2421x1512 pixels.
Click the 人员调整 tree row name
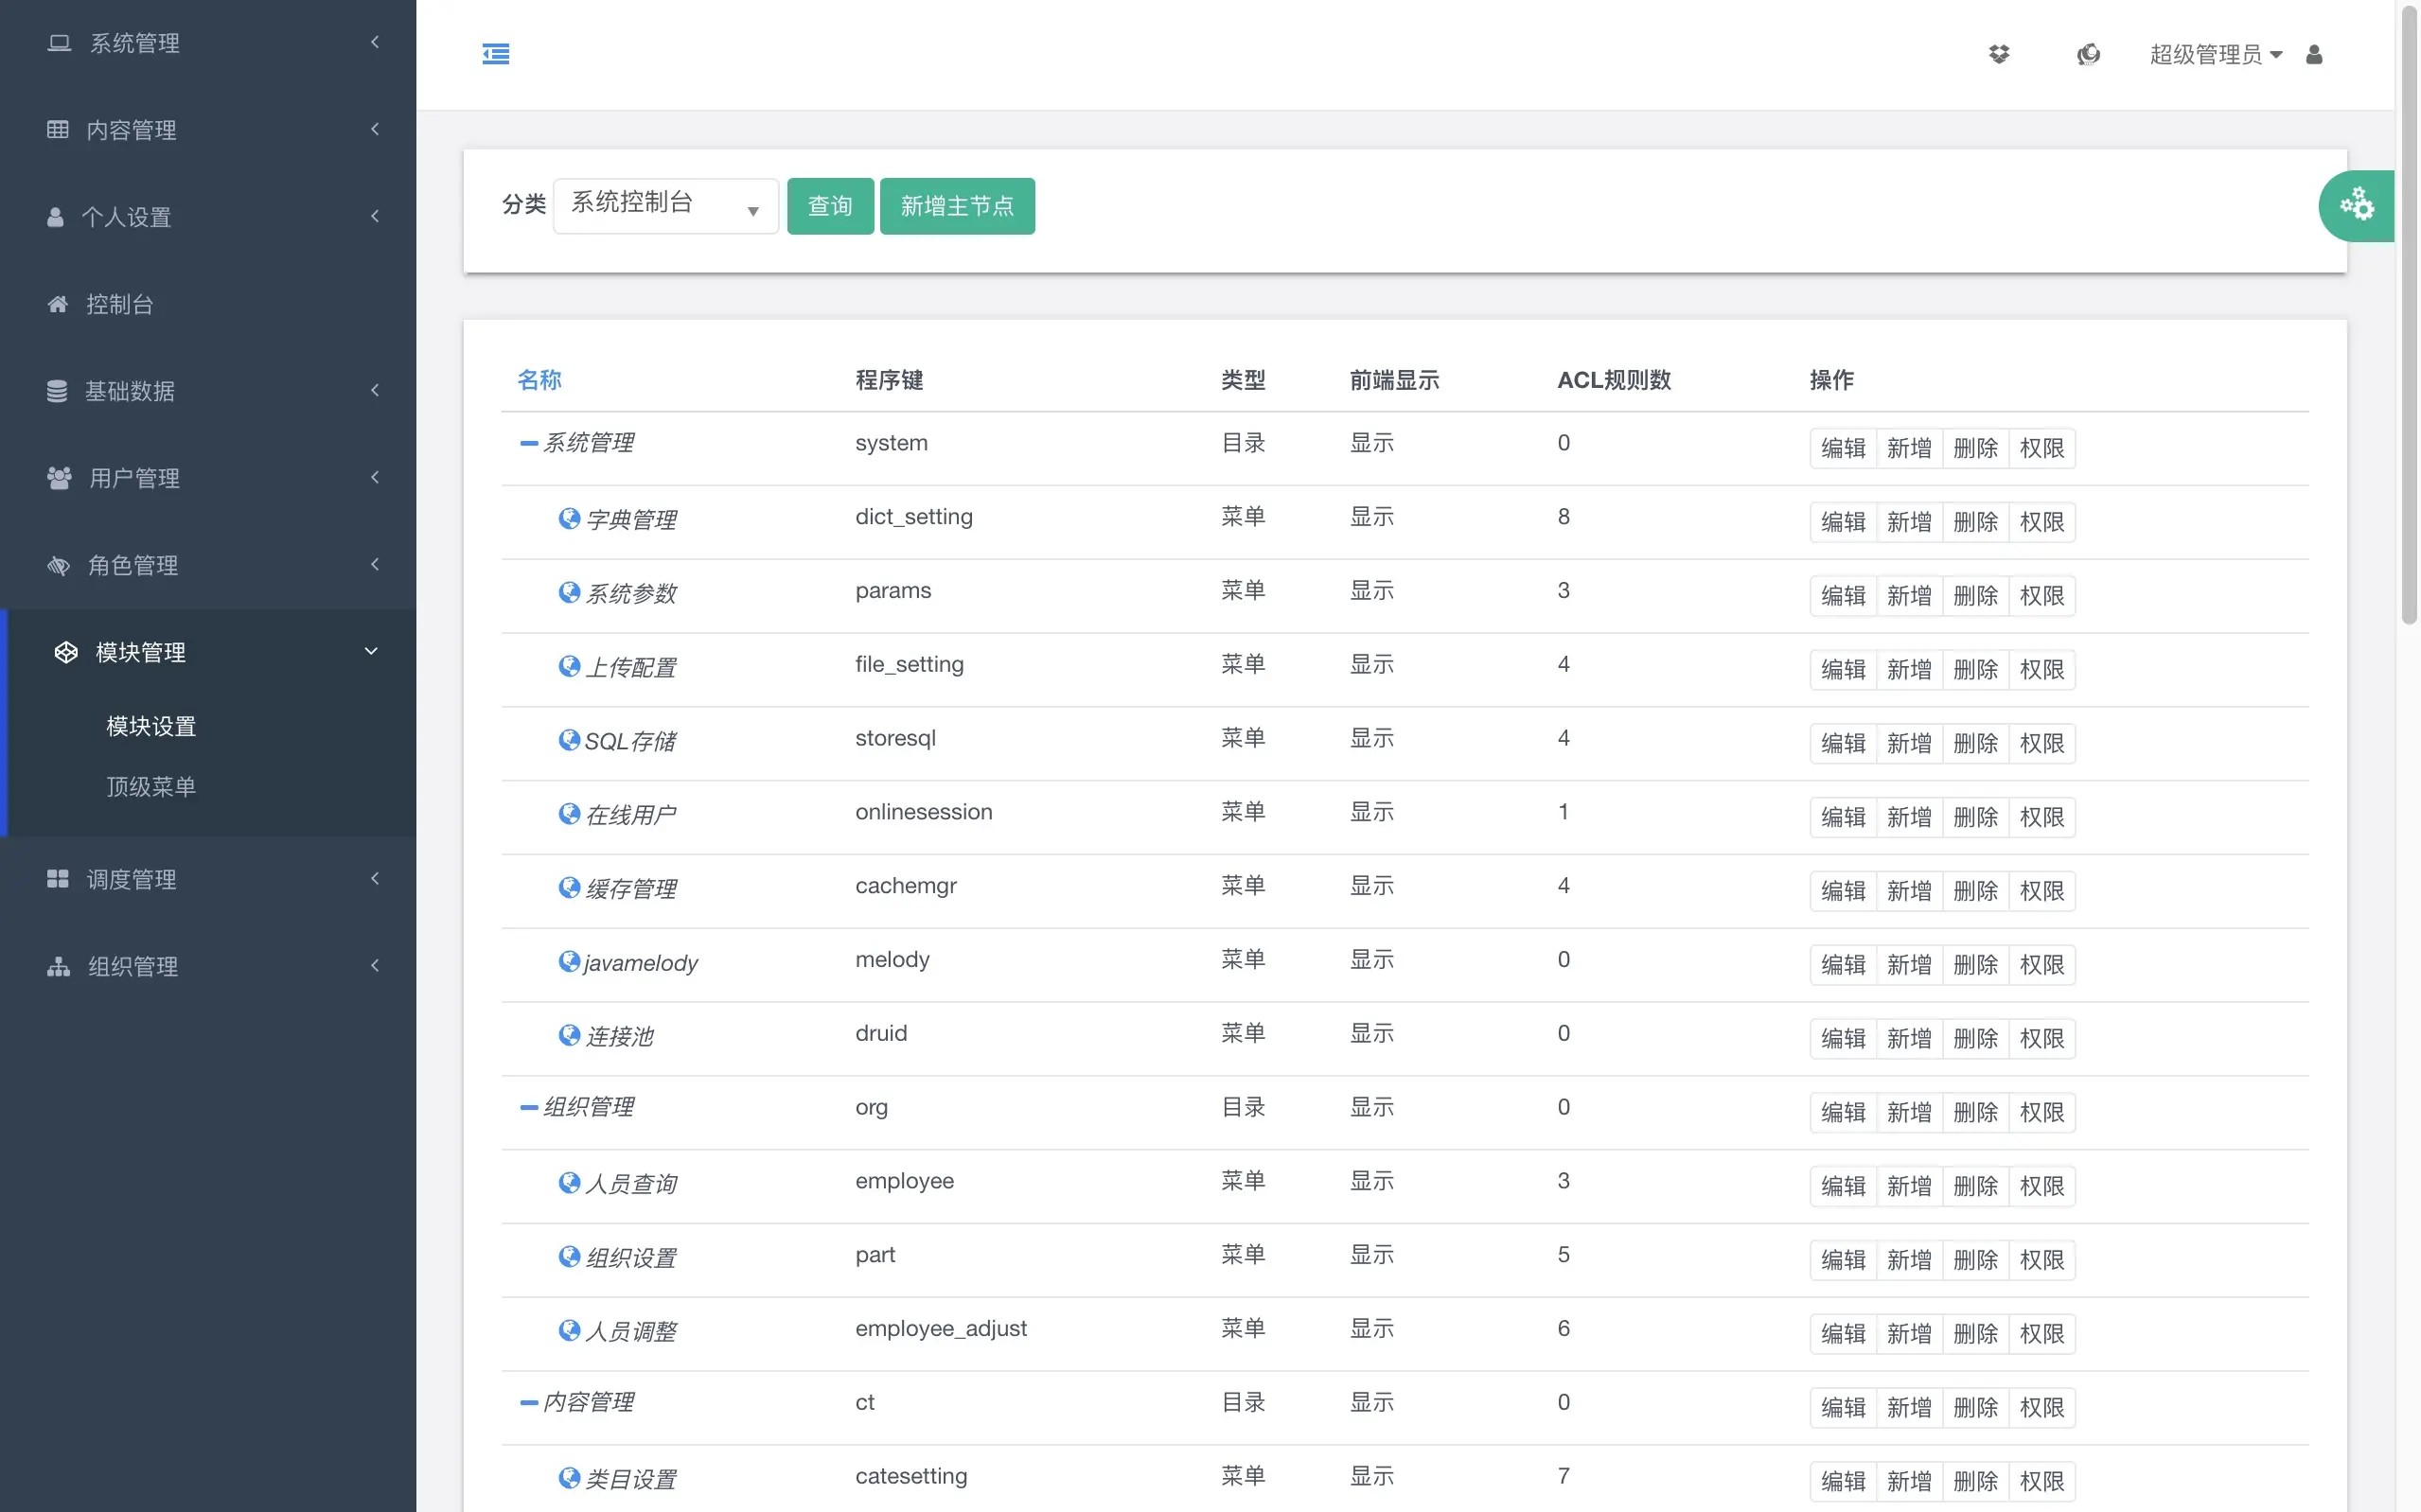pos(631,1331)
